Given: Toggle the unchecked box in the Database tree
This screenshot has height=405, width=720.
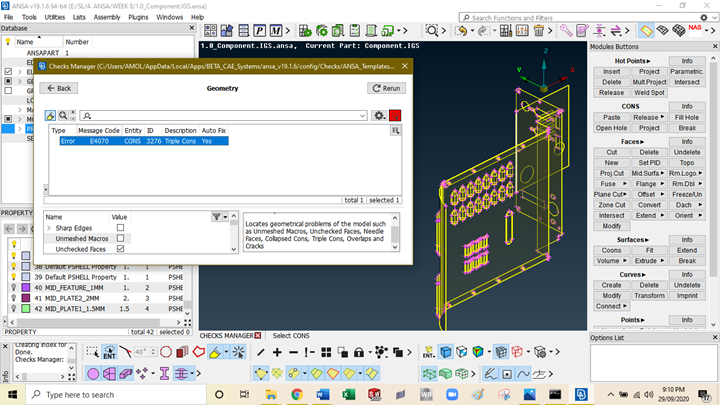Looking at the screenshot, I should (8, 90).
